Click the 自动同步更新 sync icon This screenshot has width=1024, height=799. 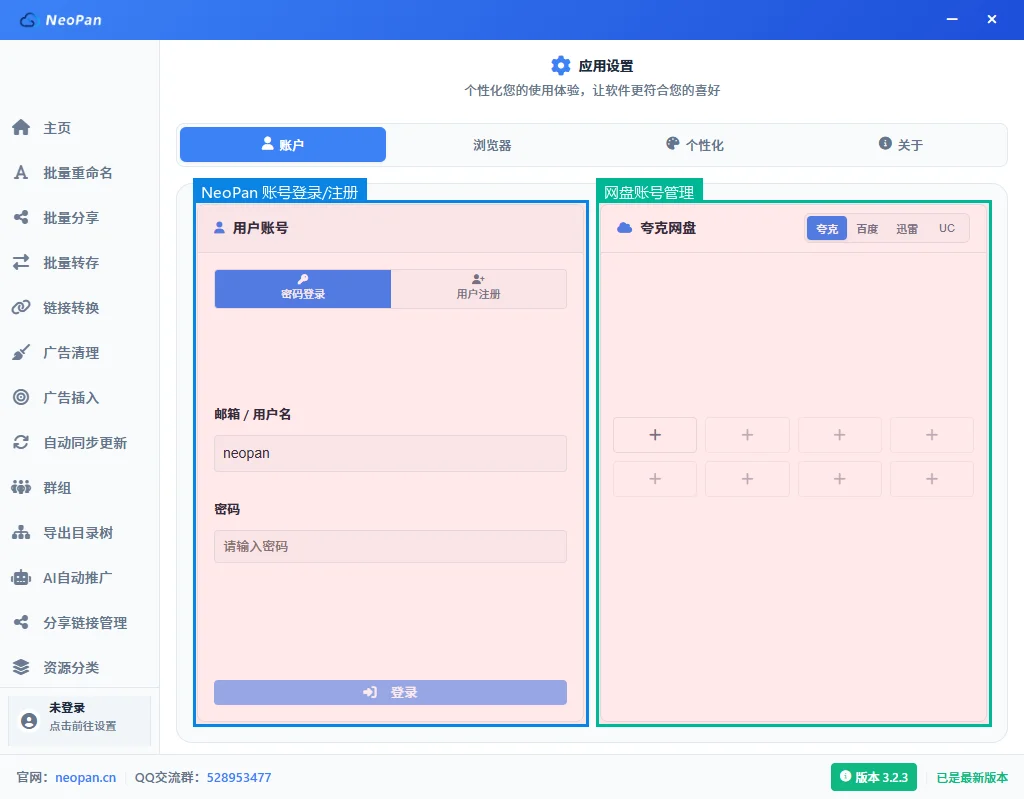click(21, 442)
